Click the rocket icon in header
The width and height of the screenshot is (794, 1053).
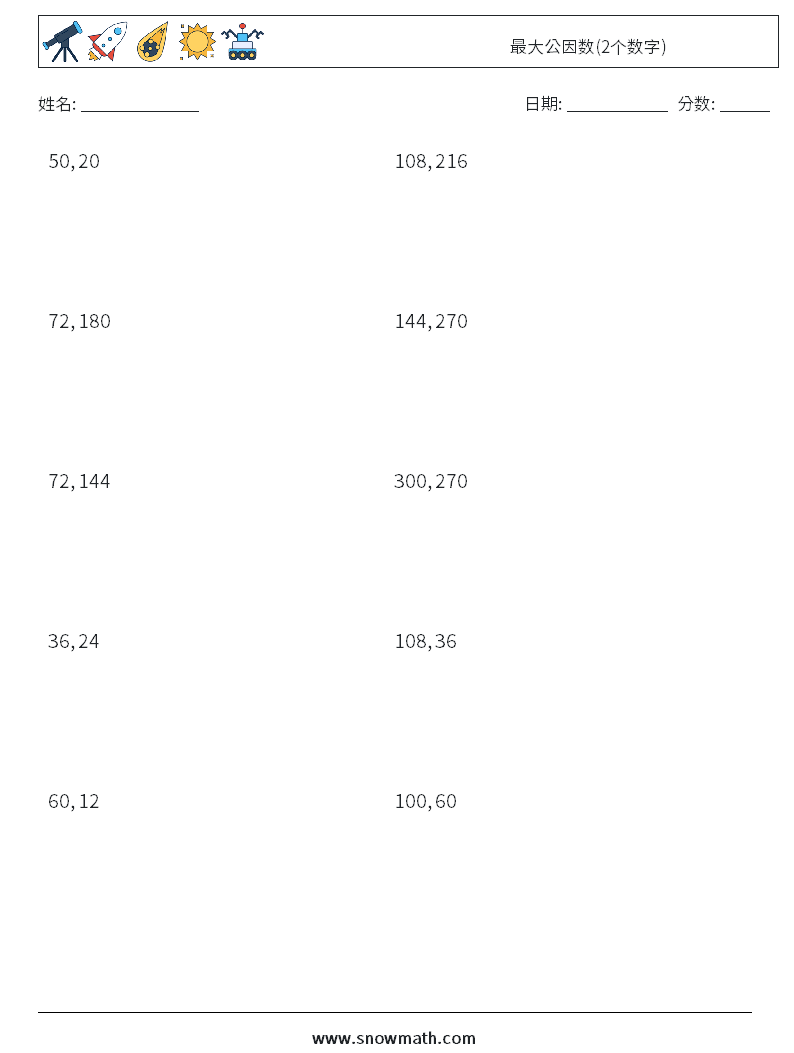point(107,42)
